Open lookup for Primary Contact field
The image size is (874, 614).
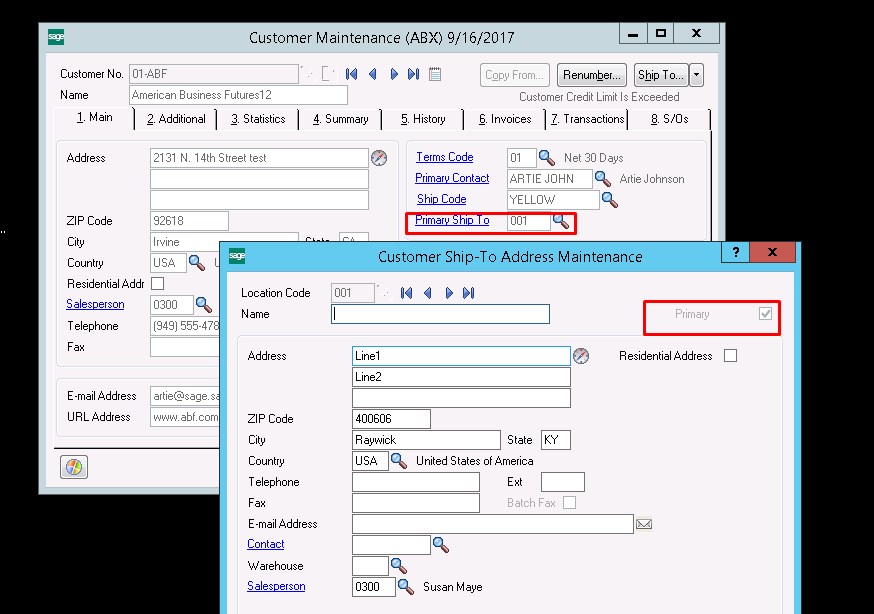point(603,179)
